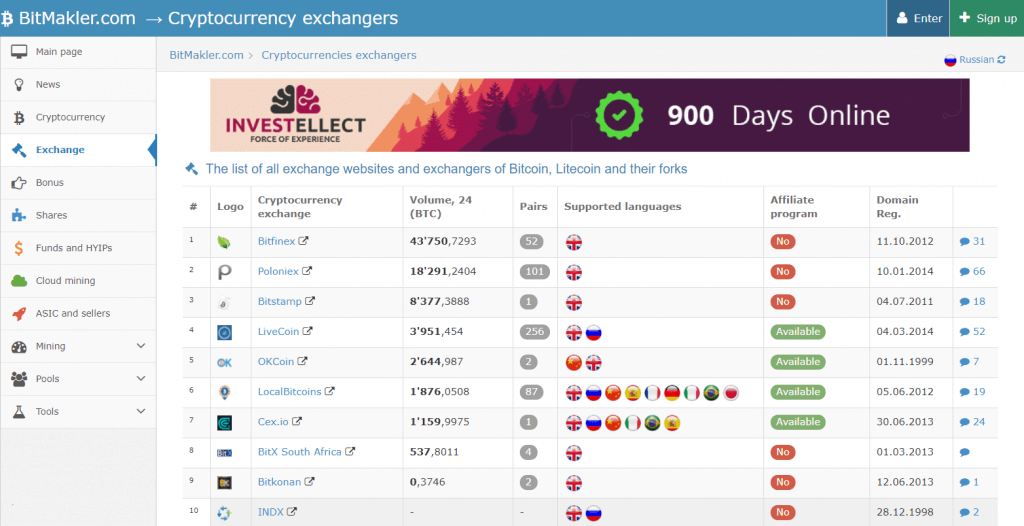This screenshot has width=1024, height=526.
Task: Click the Cex.io logo icon
Action: [x=224, y=423]
